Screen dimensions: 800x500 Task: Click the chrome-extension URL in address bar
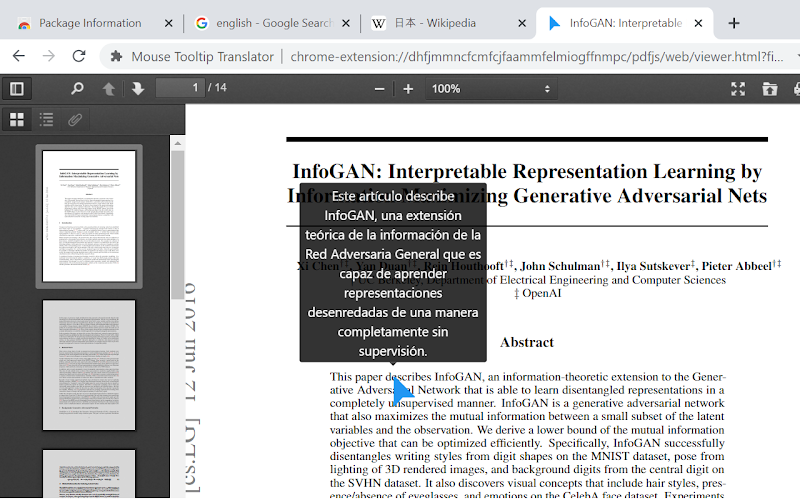pos(537,57)
